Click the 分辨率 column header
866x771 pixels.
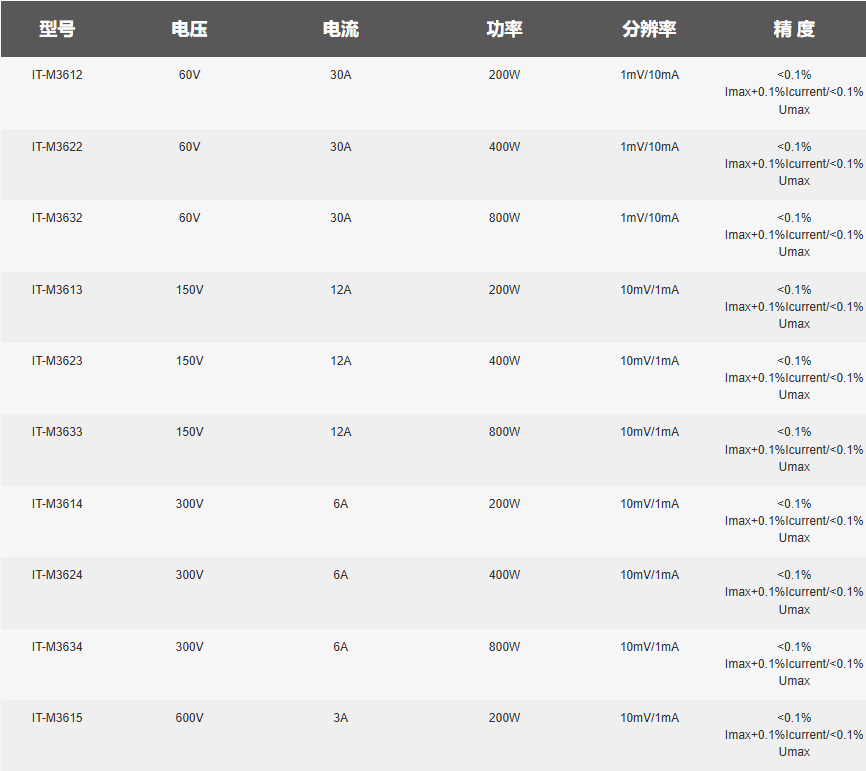650,29
